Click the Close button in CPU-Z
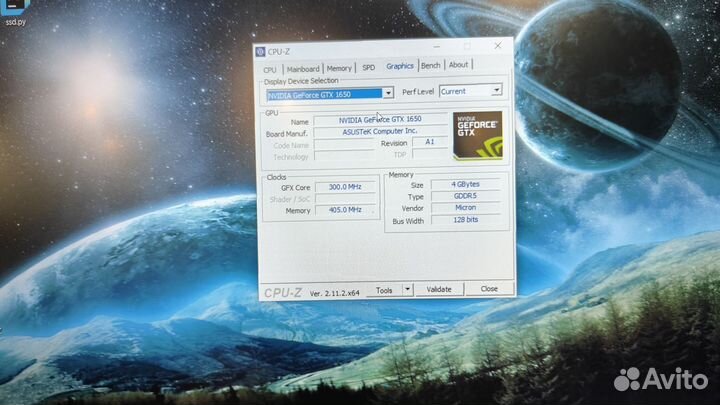This screenshot has width=720, height=405. click(489, 288)
